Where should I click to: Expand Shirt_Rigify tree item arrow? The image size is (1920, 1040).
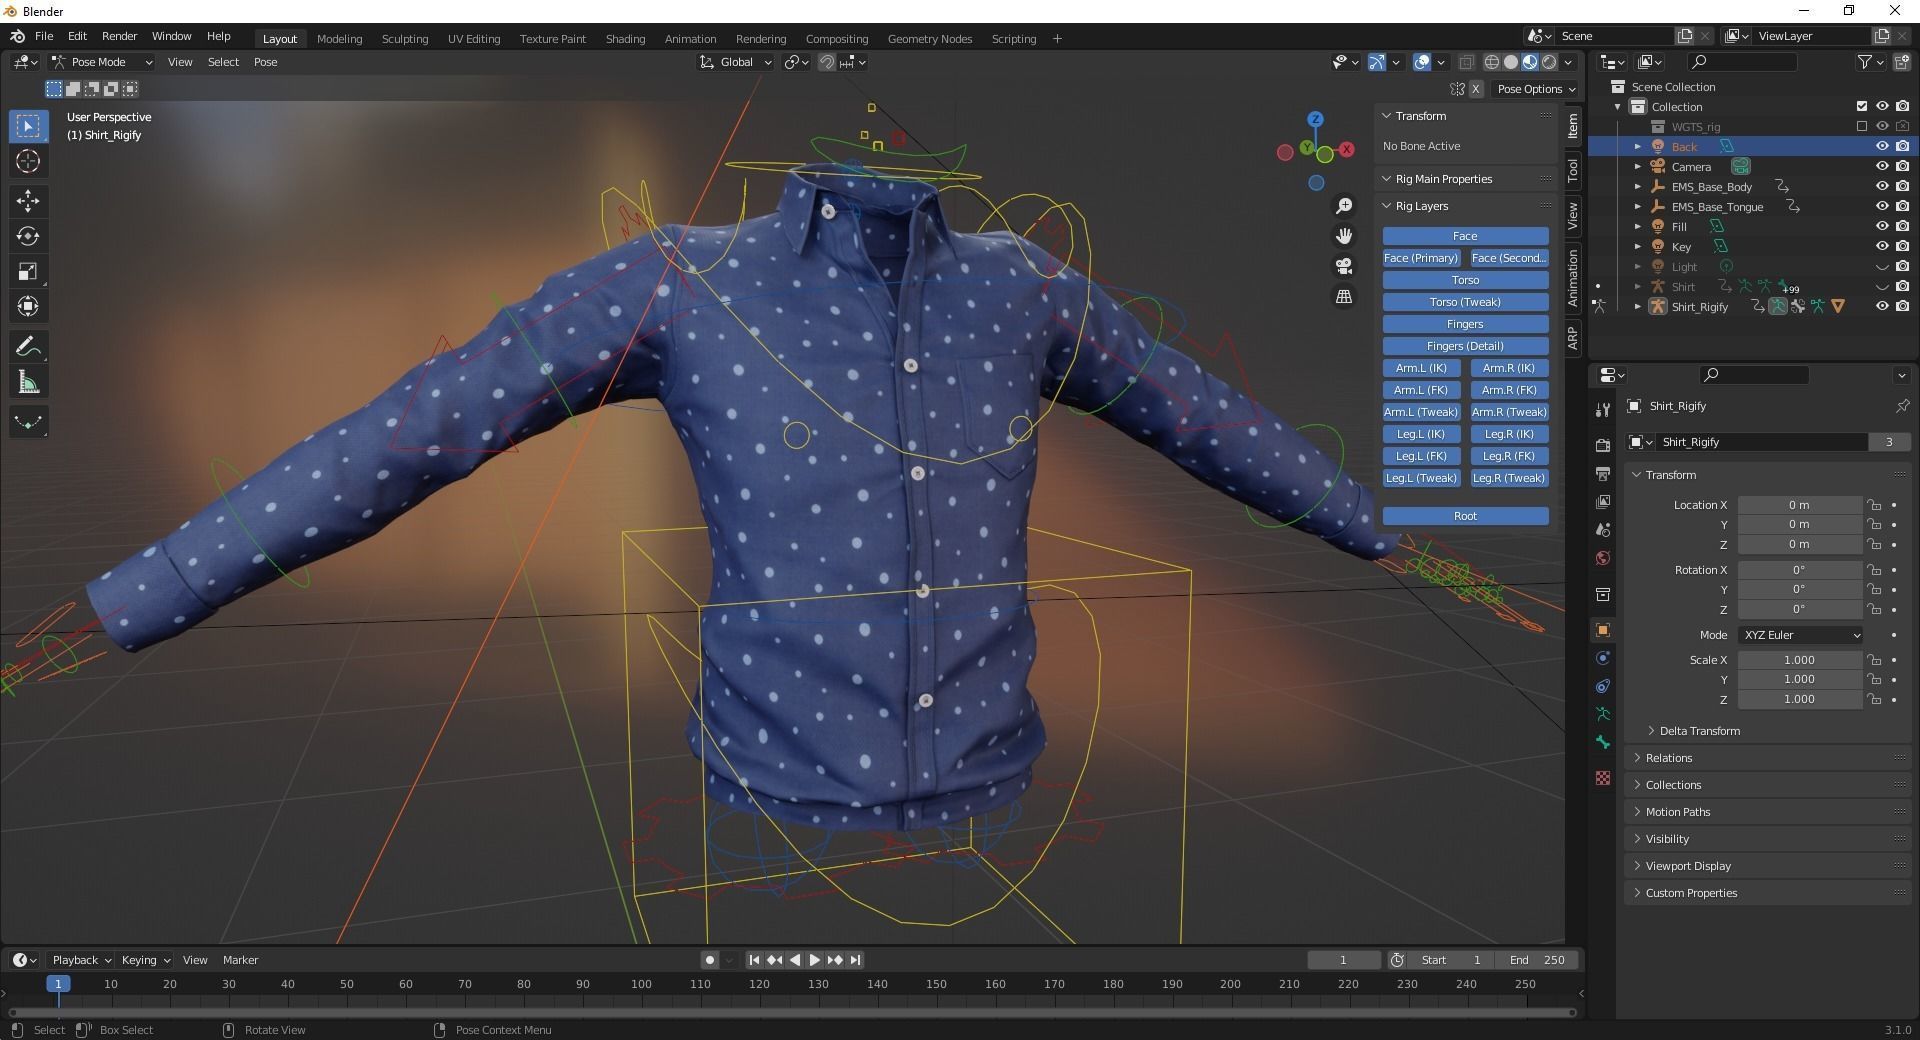[x=1638, y=306]
